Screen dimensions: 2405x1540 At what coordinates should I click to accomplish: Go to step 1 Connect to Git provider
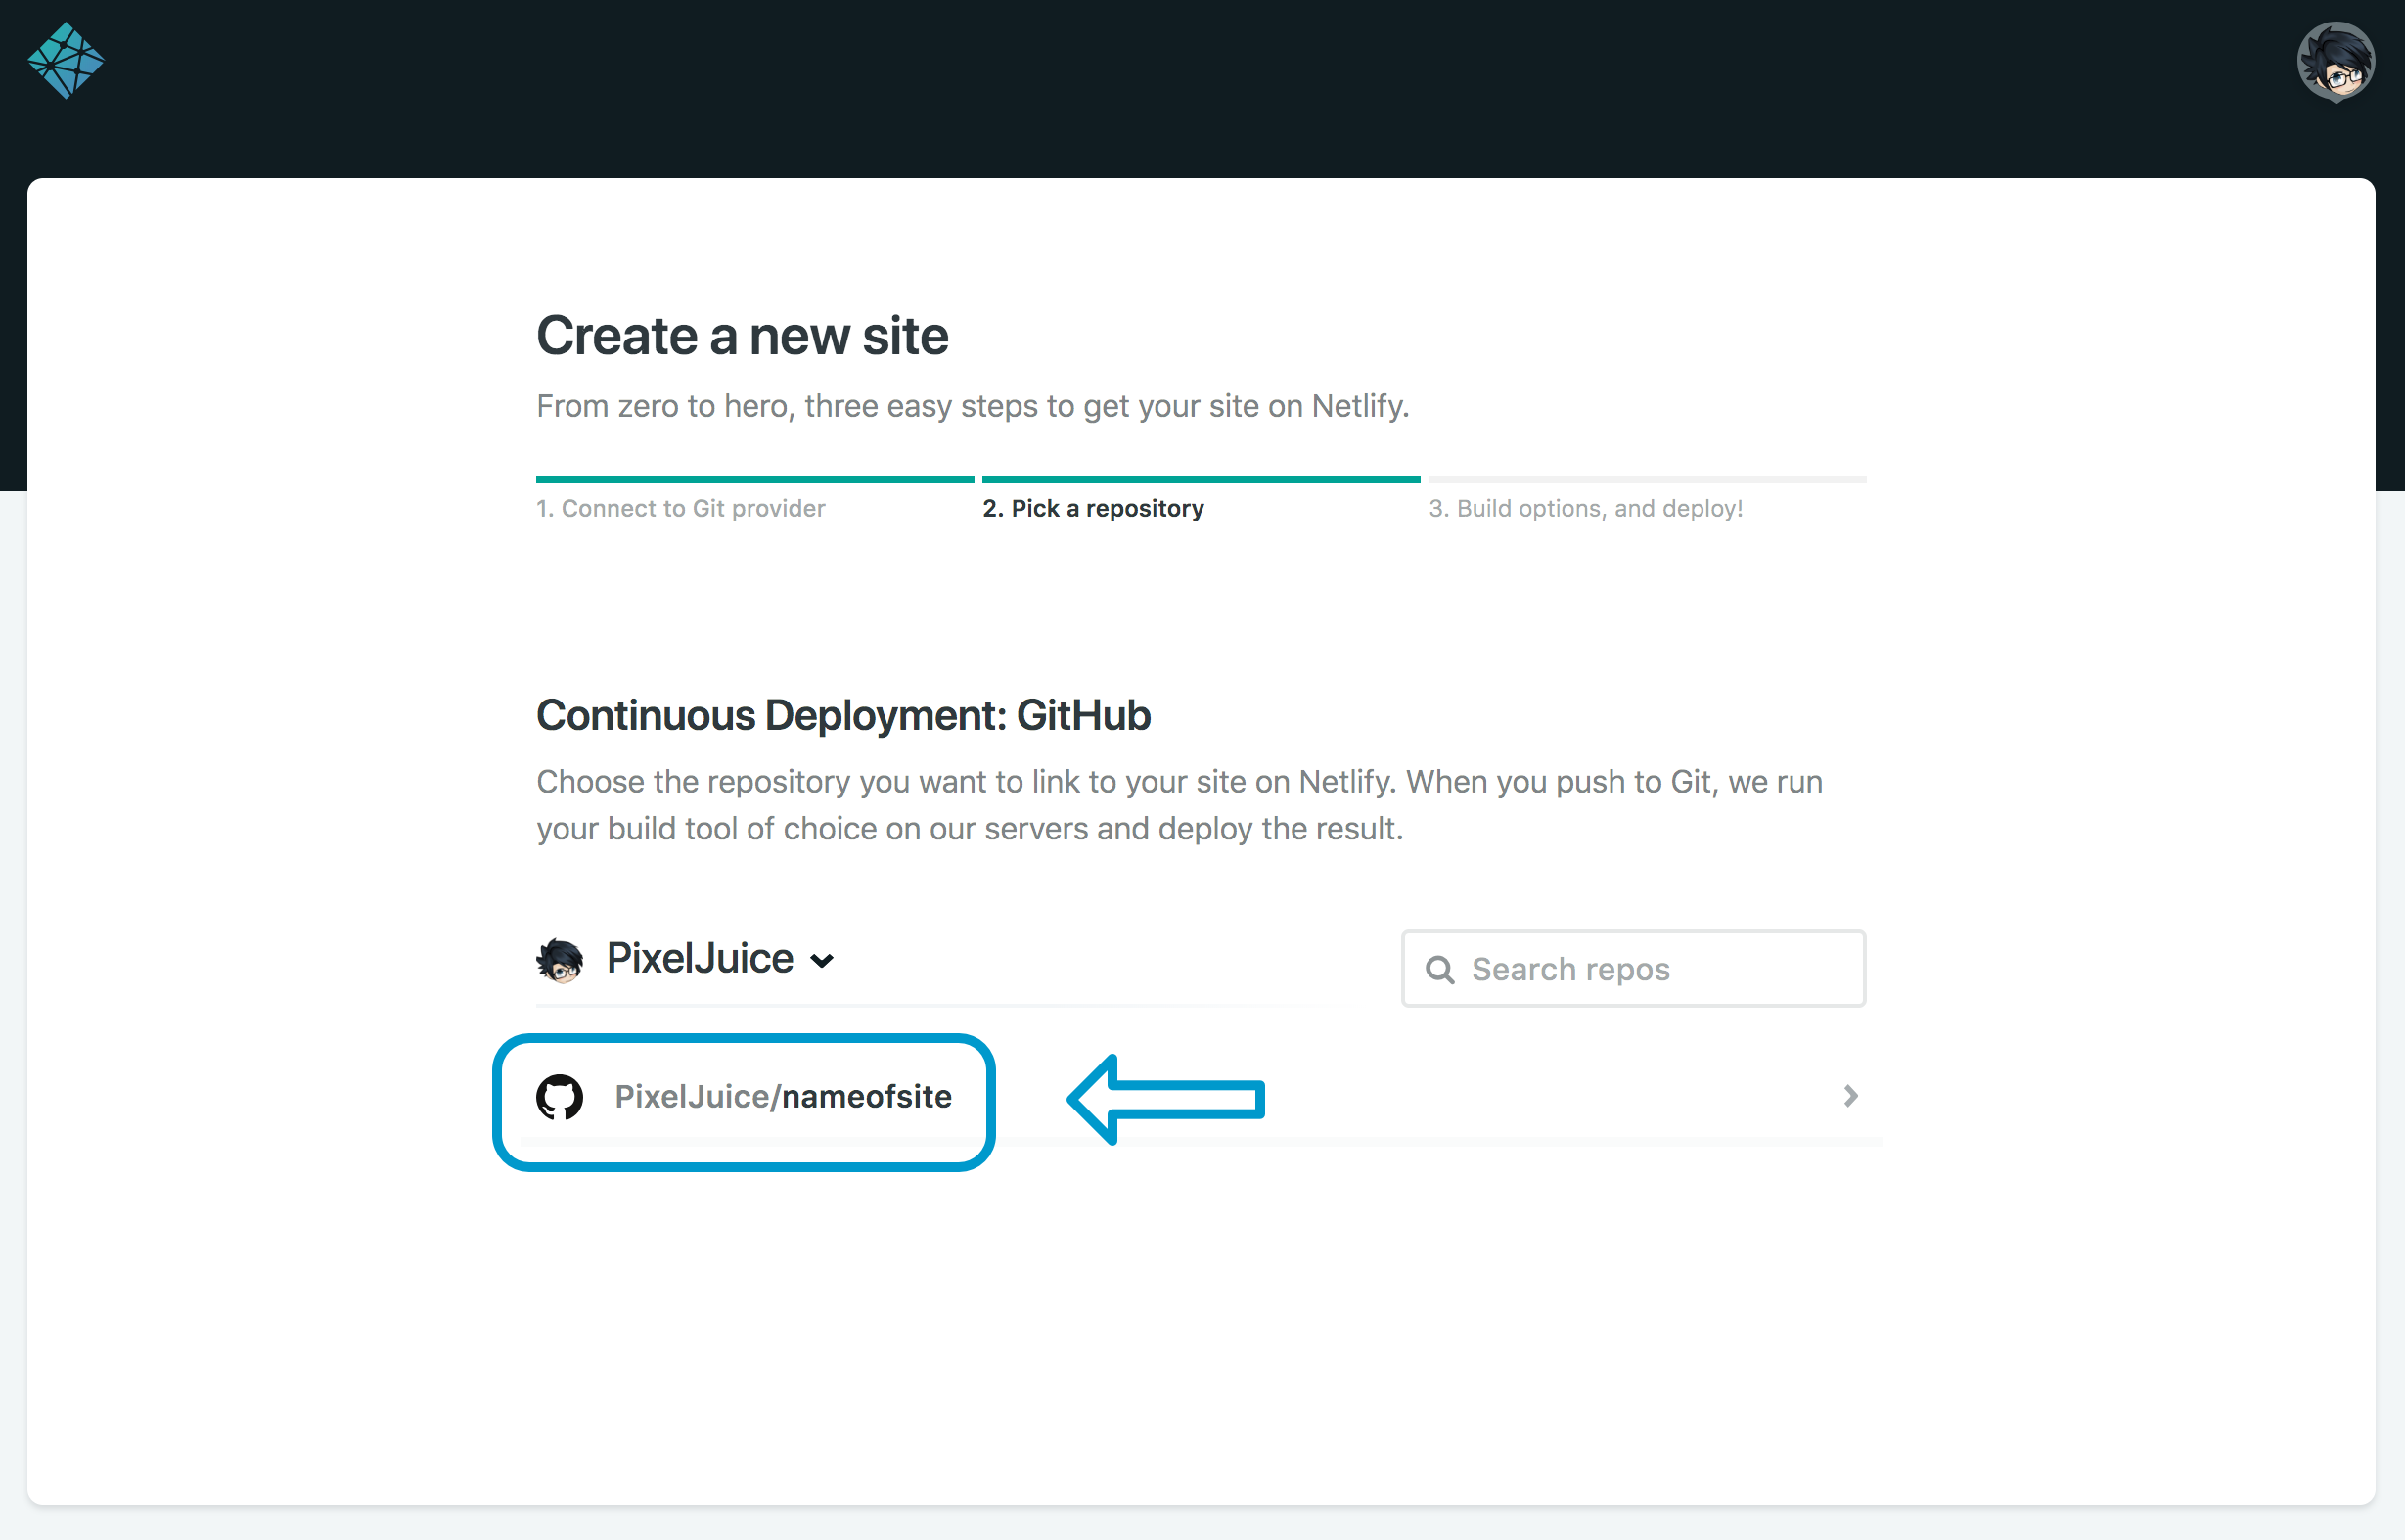[680, 508]
